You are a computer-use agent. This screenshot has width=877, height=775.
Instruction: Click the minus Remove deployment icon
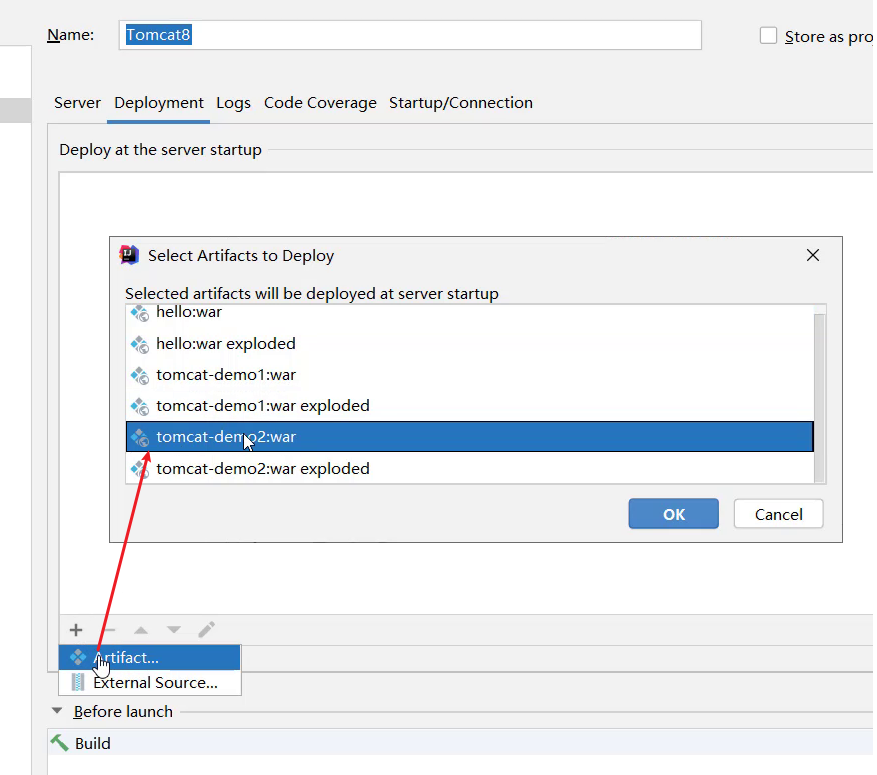pos(109,630)
